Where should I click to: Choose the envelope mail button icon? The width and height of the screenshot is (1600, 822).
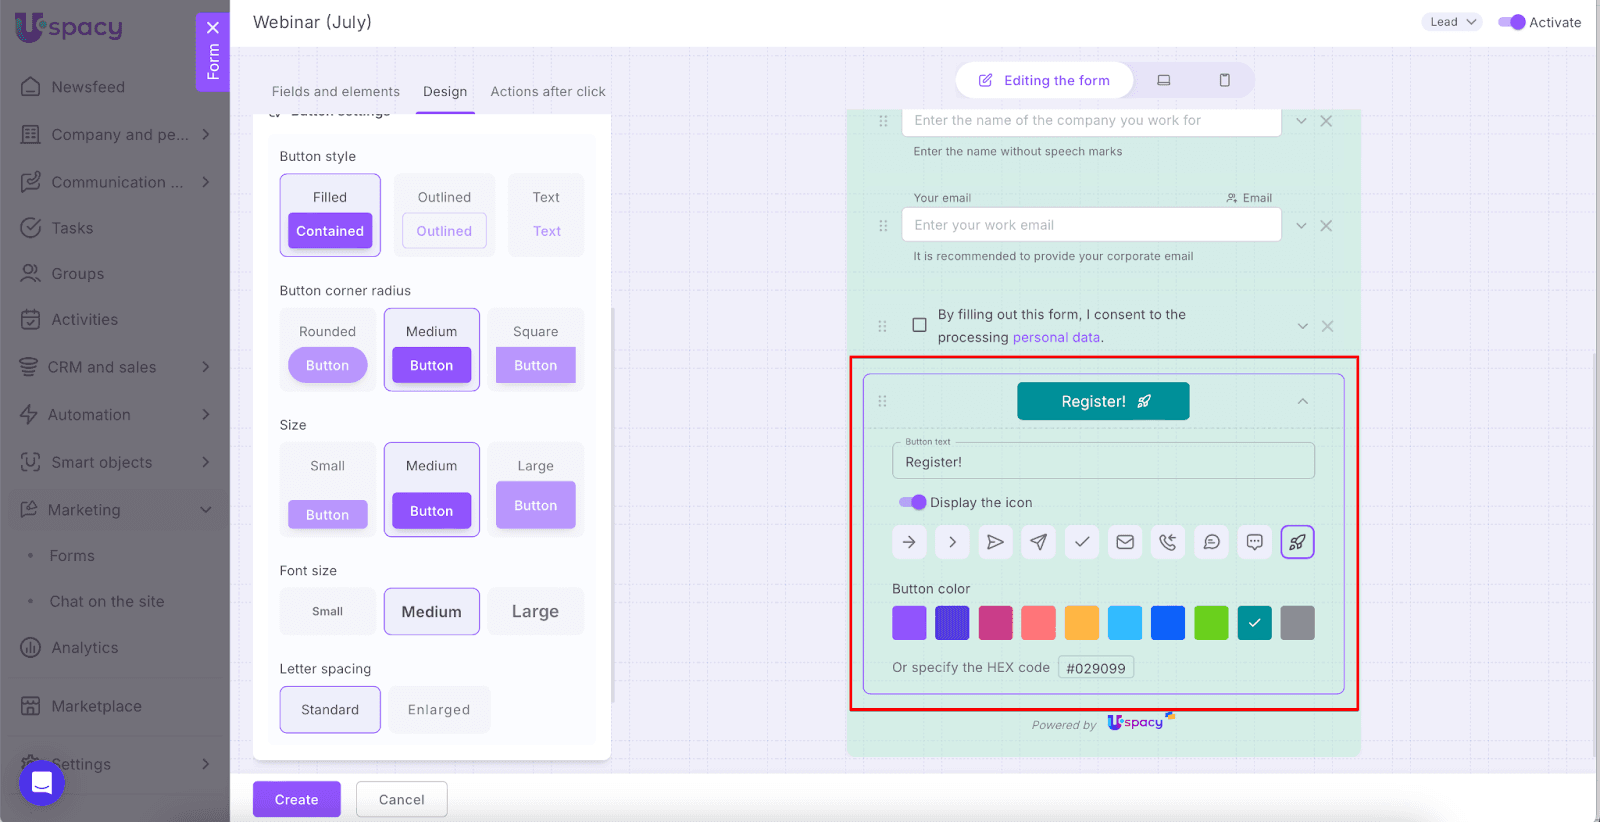point(1125,542)
